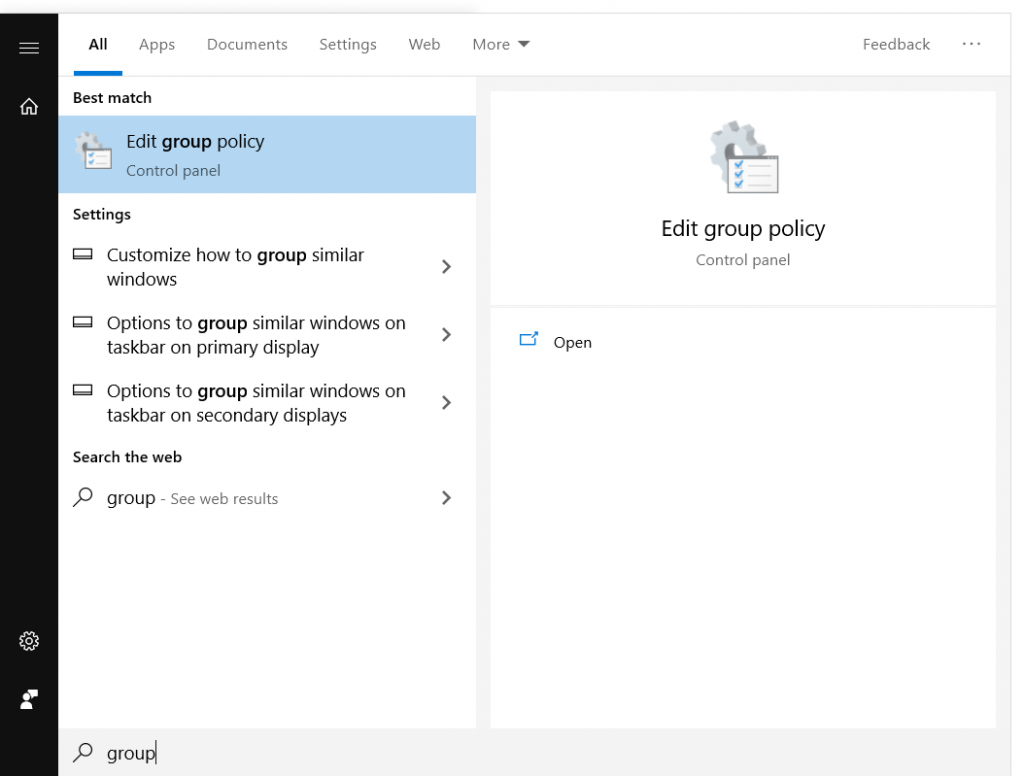
Task: Switch to the Settings tab
Action: click(347, 44)
